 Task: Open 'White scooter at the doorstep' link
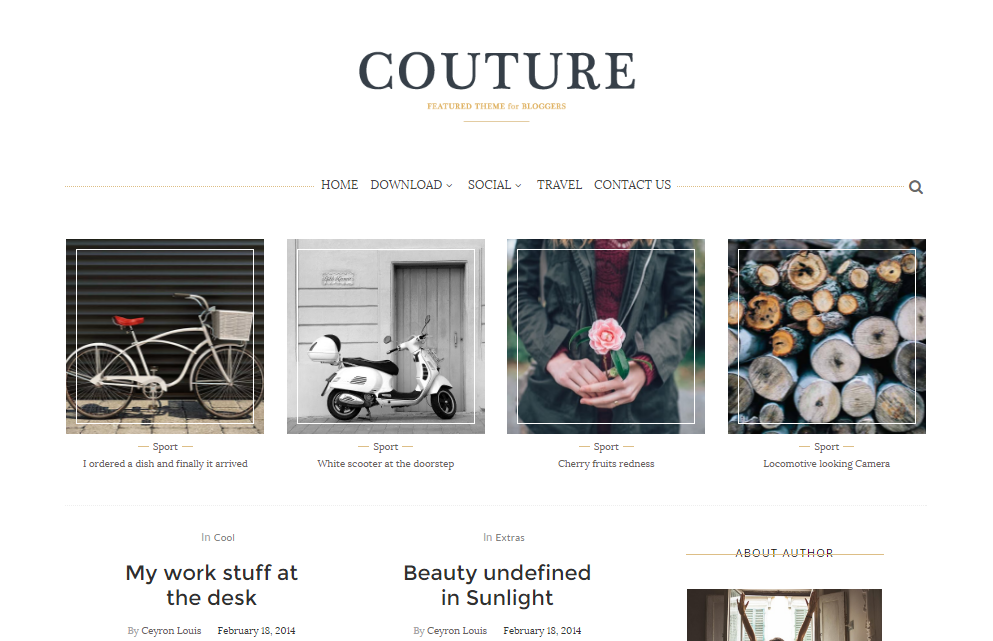point(386,464)
